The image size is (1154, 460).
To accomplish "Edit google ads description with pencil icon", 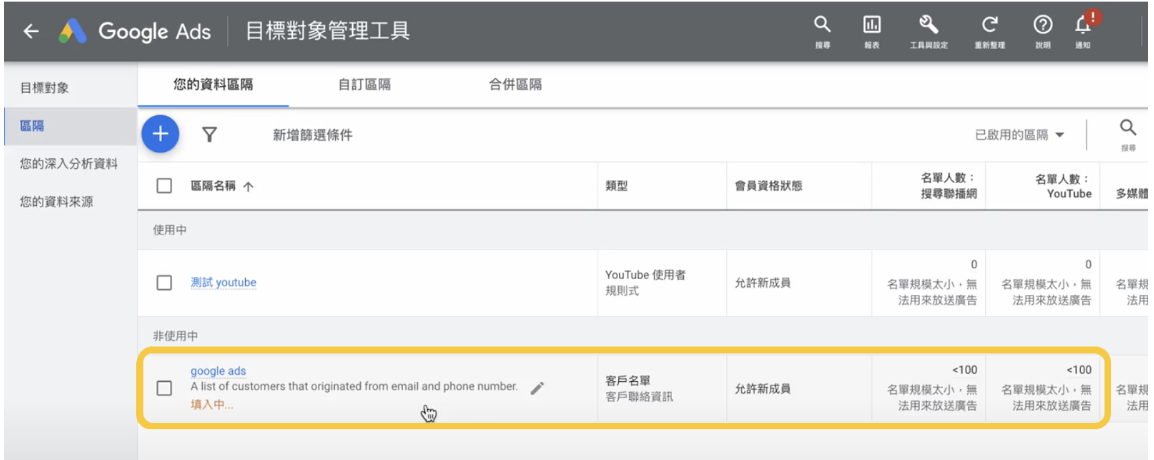I will (x=537, y=388).
